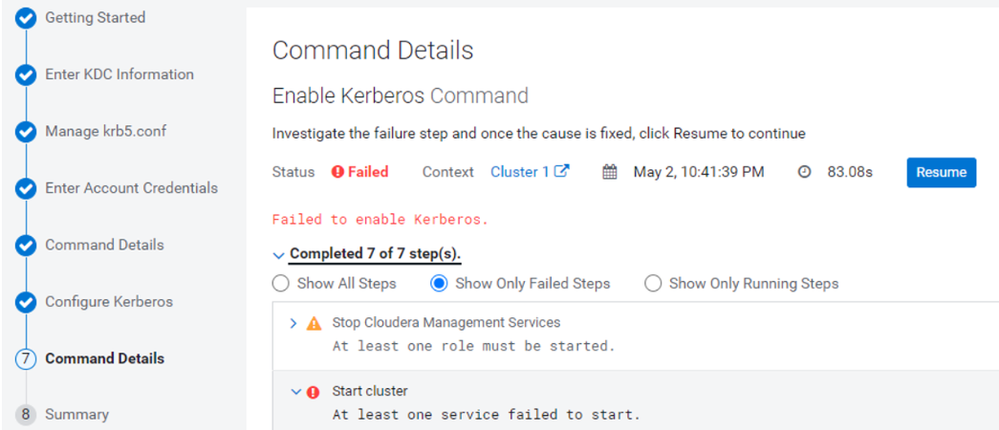The width and height of the screenshot is (999, 430).
Task: Click the step 7 circle icon
Action: pyautogui.click(x=25, y=359)
